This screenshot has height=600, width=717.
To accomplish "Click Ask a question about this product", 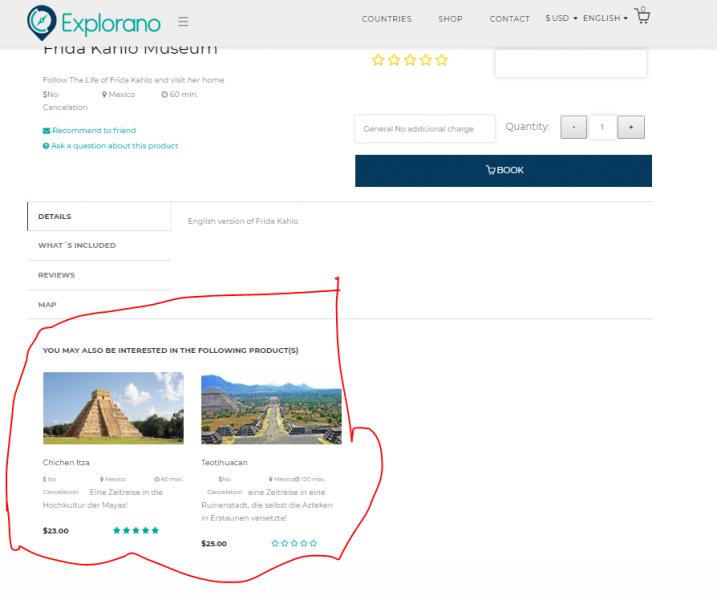I will coord(110,146).
